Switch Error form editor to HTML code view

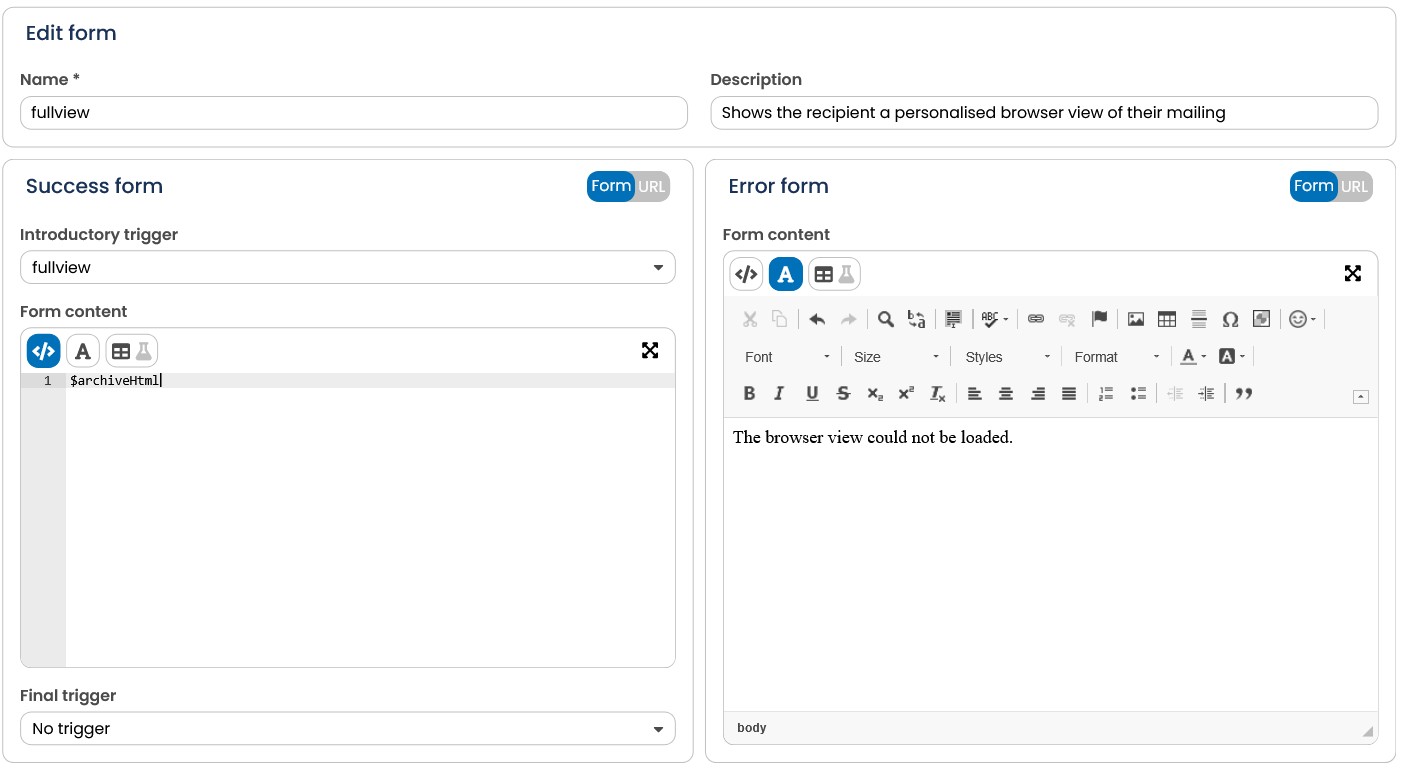click(746, 274)
